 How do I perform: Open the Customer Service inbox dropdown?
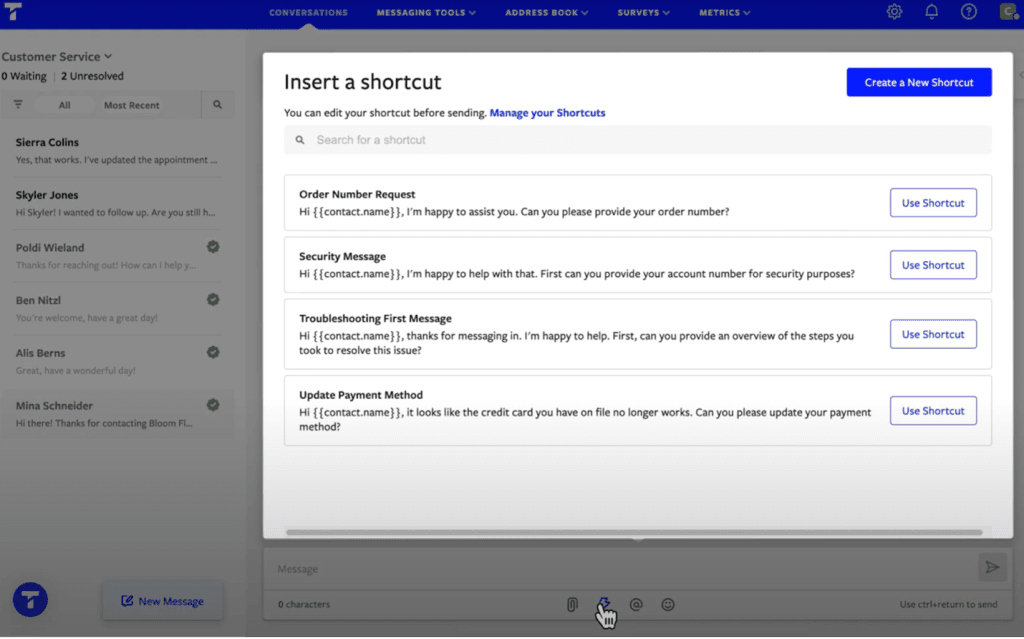point(57,56)
